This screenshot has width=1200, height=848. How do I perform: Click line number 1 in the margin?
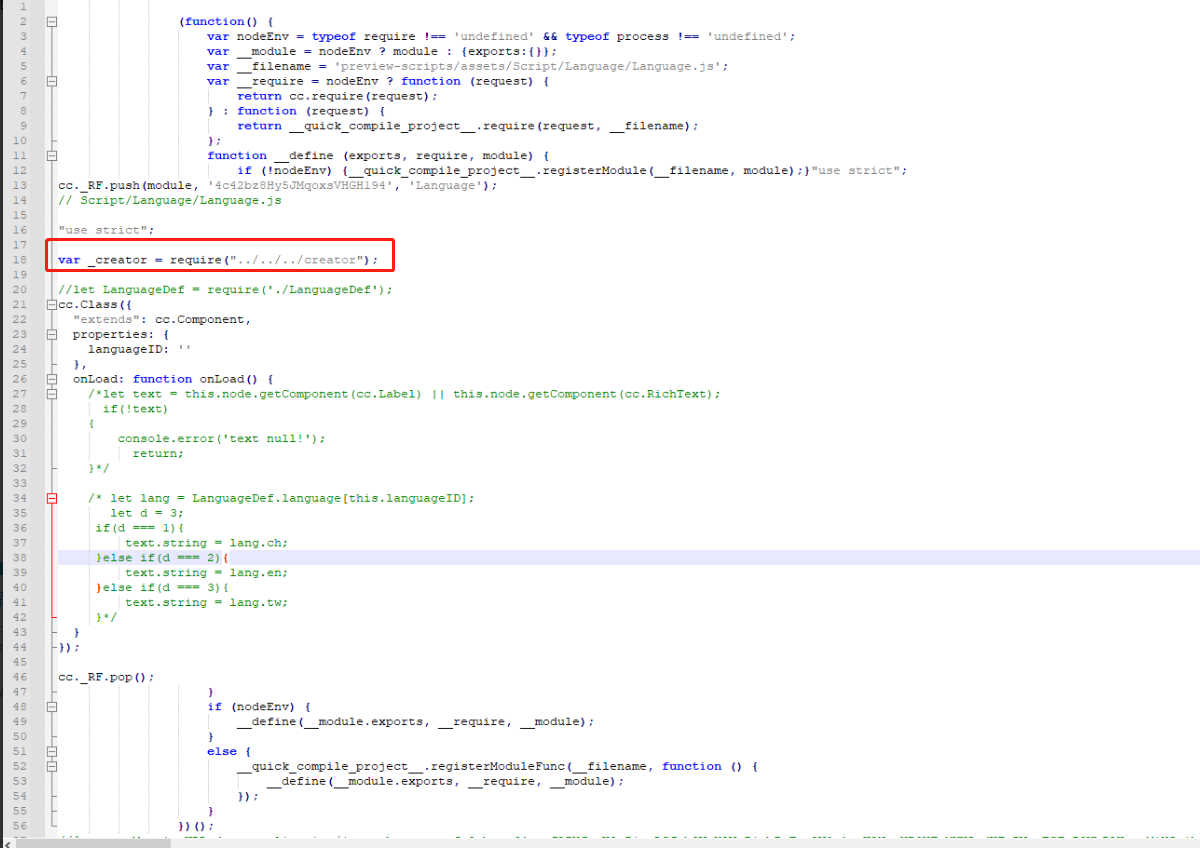24,7
